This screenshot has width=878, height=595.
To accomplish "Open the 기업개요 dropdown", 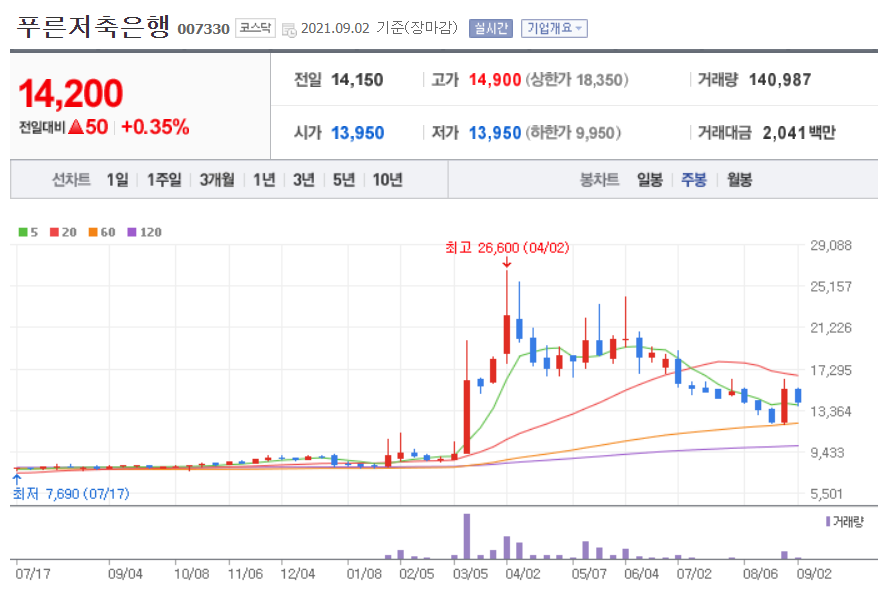I will (553, 28).
